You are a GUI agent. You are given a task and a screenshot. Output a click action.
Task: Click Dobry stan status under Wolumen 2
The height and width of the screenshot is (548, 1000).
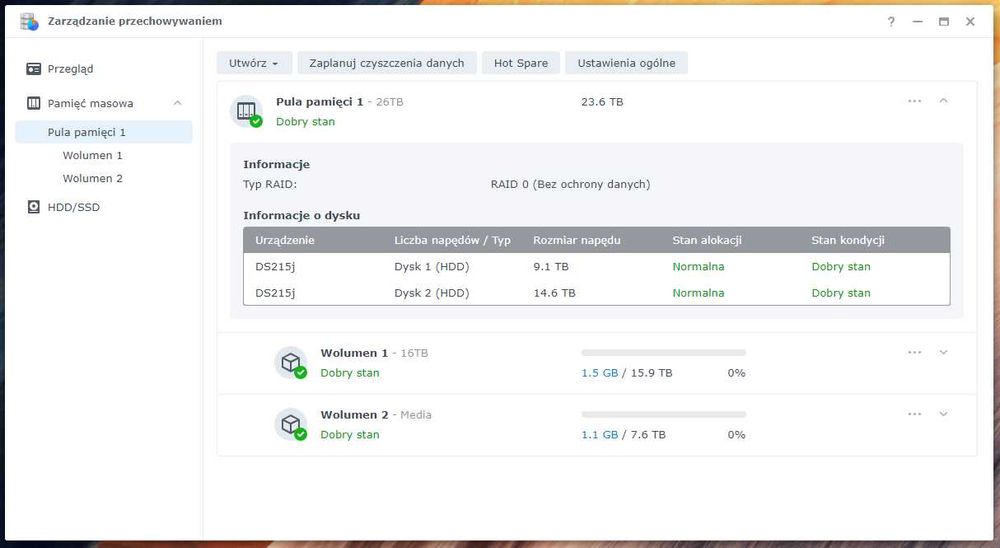click(349, 434)
